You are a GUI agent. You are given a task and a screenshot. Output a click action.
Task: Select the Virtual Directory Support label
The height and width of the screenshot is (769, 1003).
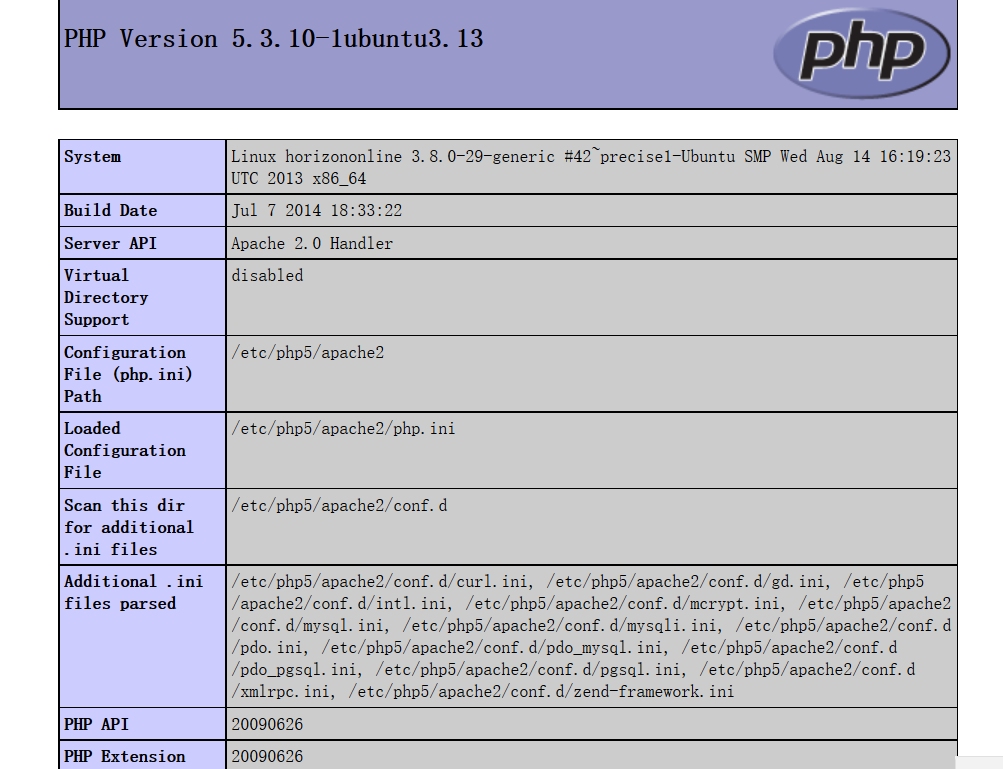[143, 297]
